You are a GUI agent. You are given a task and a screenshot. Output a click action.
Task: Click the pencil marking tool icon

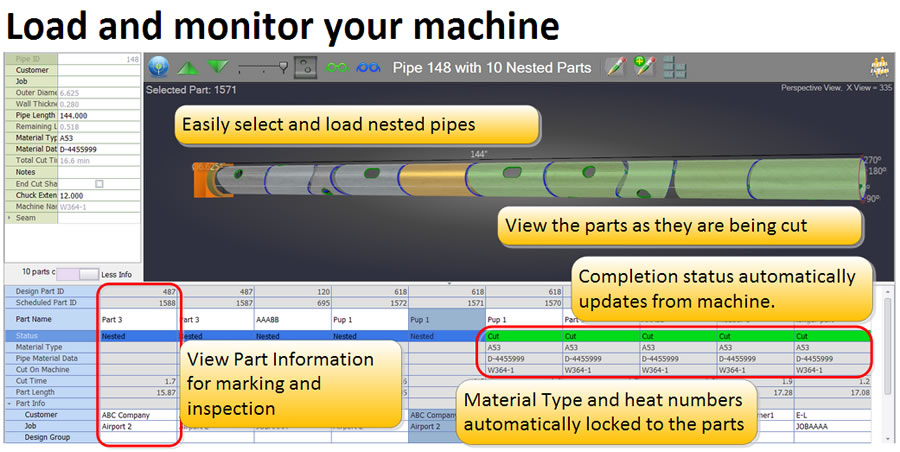point(615,67)
